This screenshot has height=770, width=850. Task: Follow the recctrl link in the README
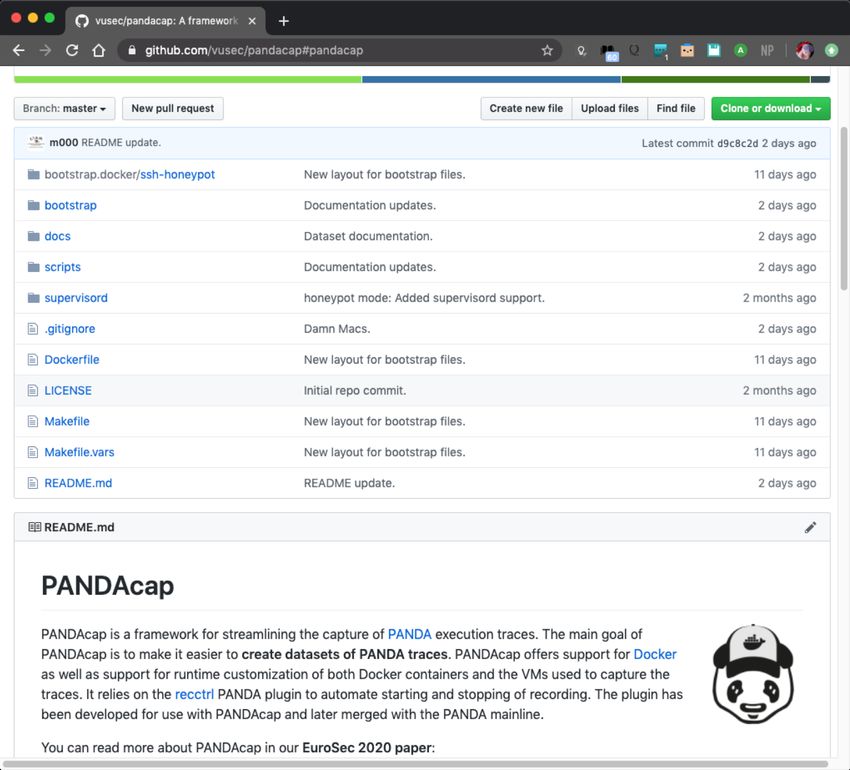[x=194, y=695]
